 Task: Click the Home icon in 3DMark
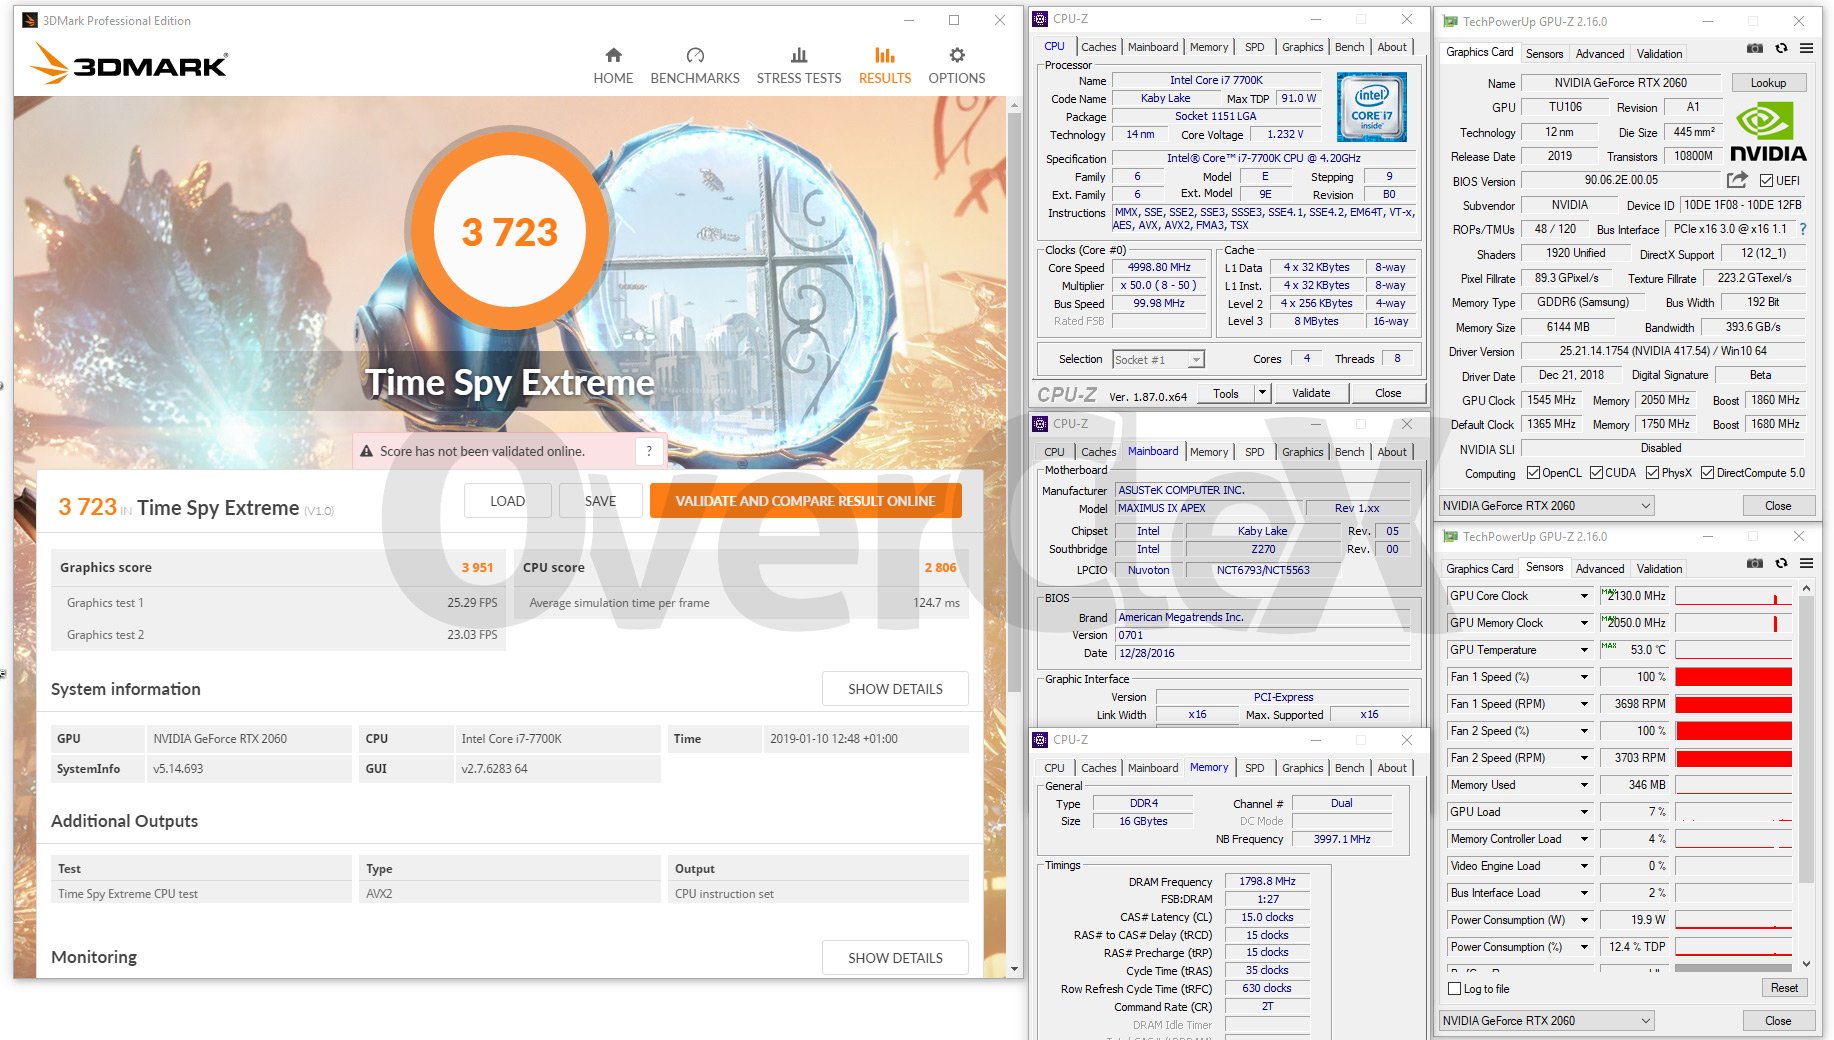point(613,55)
